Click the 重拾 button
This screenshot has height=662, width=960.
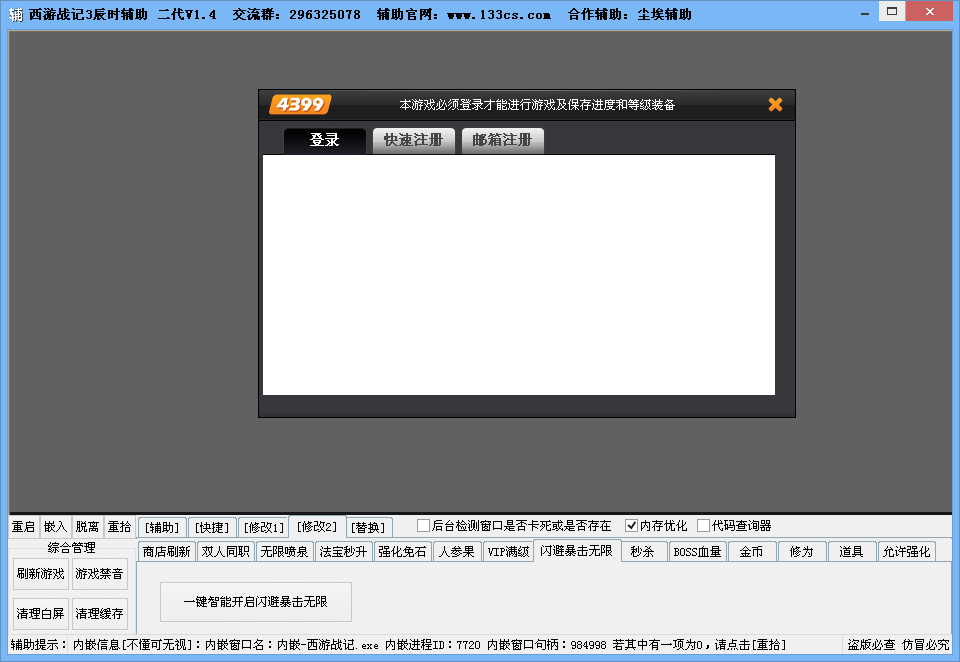pyautogui.click(x=119, y=527)
